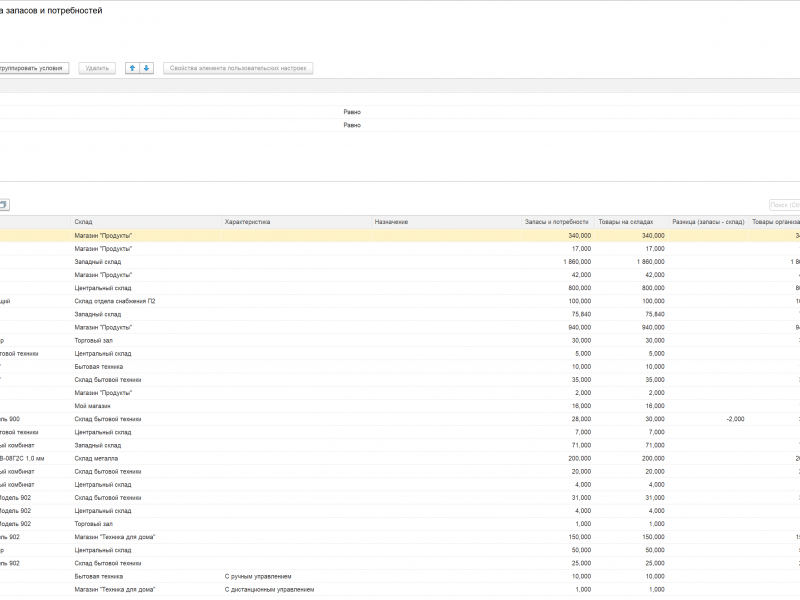
Task: Click 340,000 in Запасы и потребности column
Action: (580, 236)
